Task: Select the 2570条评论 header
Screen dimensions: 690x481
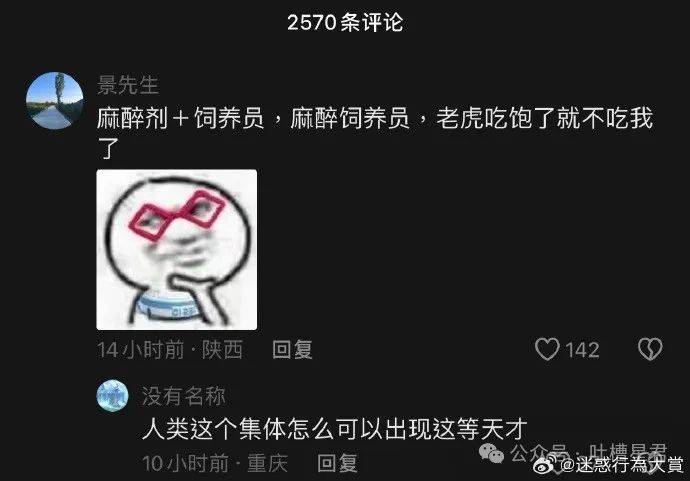Action: pos(345,22)
